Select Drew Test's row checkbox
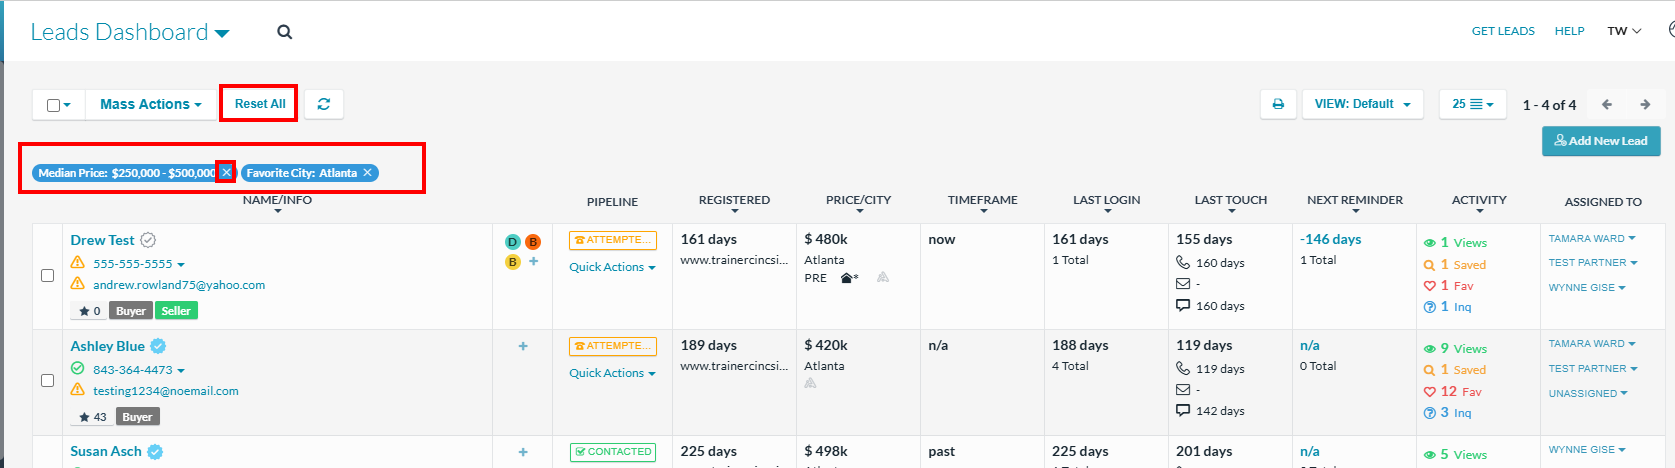1675x468 pixels. [47, 275]
